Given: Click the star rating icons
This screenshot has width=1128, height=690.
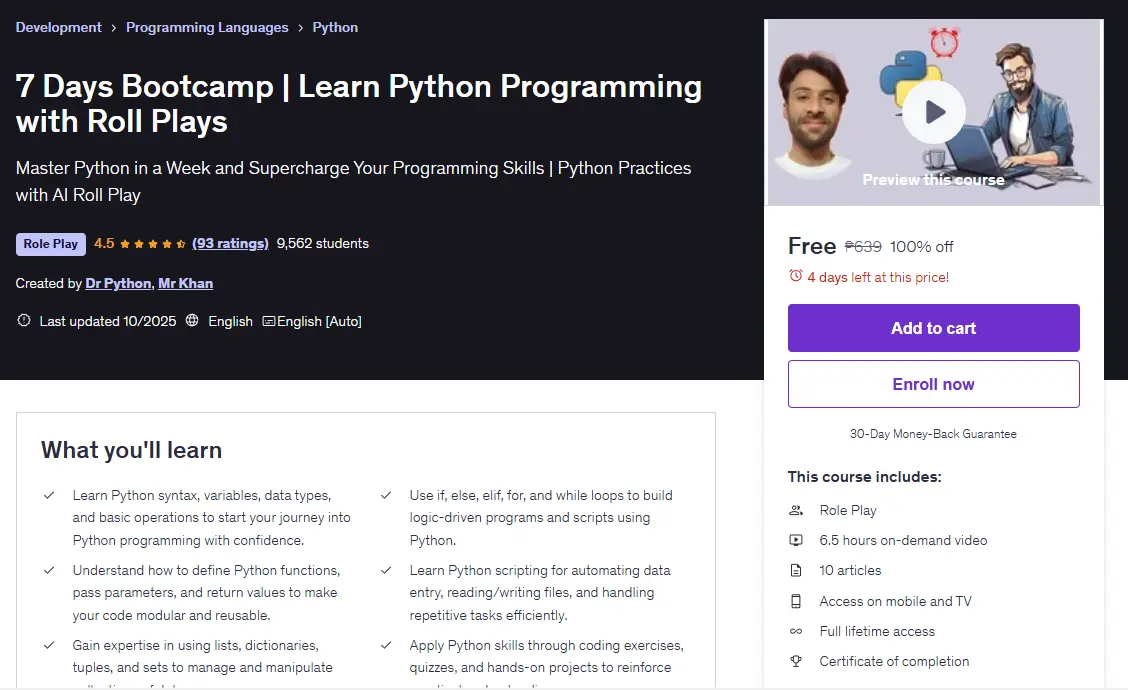Looking at the screenshot, I should (x=153, y=244).
